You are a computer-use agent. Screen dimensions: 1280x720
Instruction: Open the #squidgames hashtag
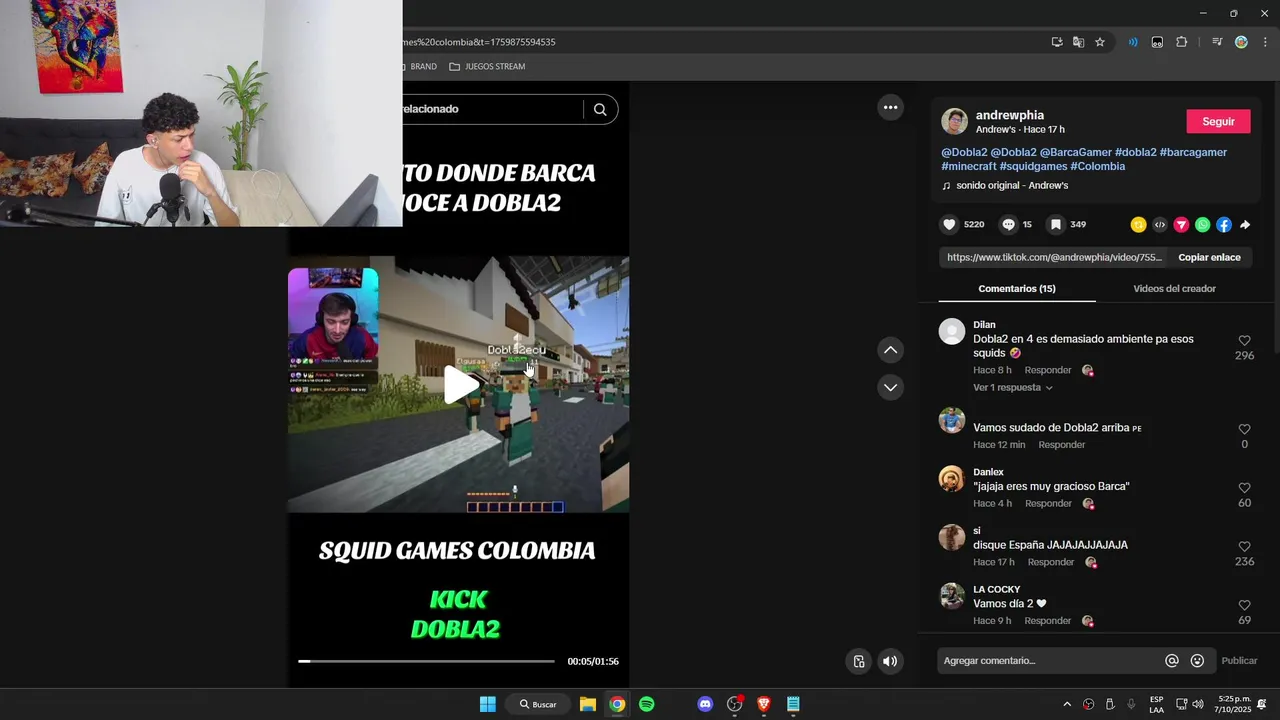pos(1033,166)
